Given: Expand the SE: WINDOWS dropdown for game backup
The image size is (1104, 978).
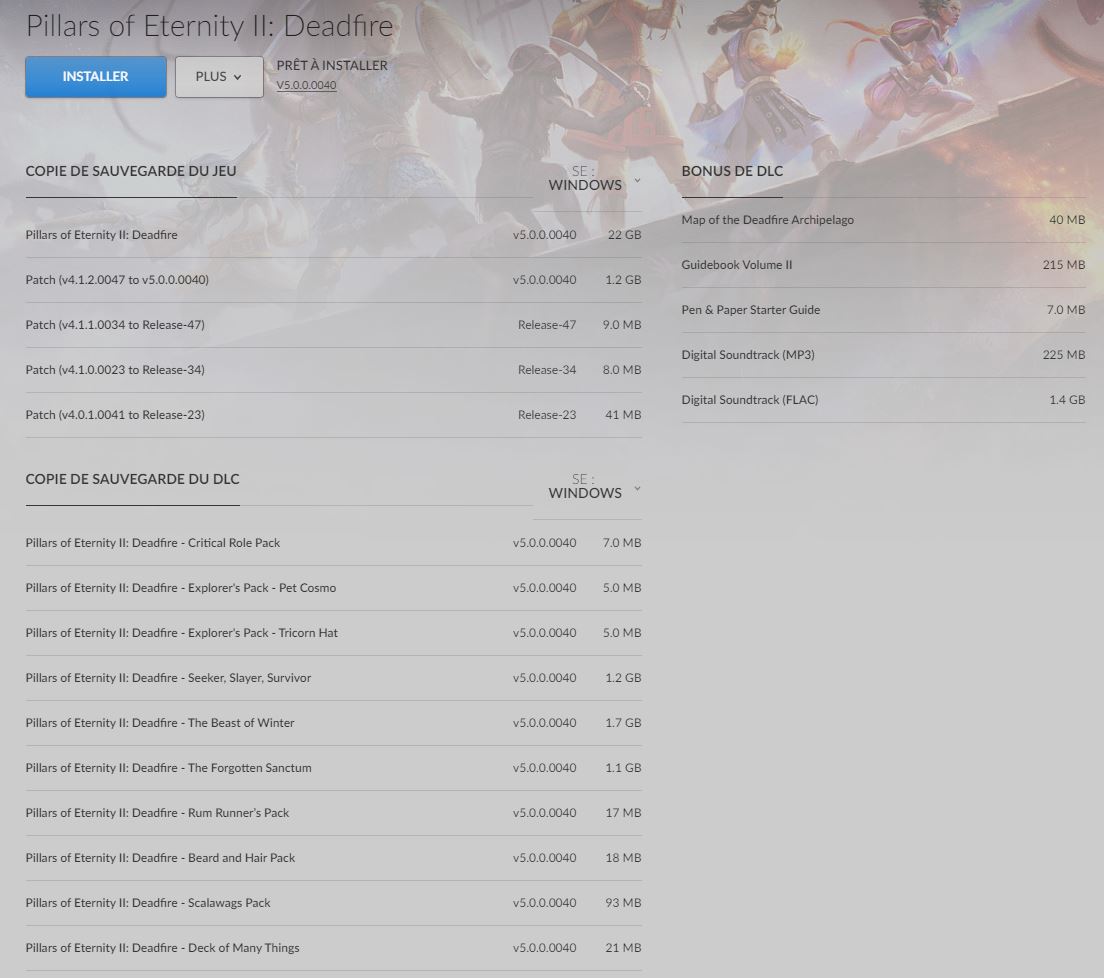Looking at the screenshot, I should coord(594,178).
